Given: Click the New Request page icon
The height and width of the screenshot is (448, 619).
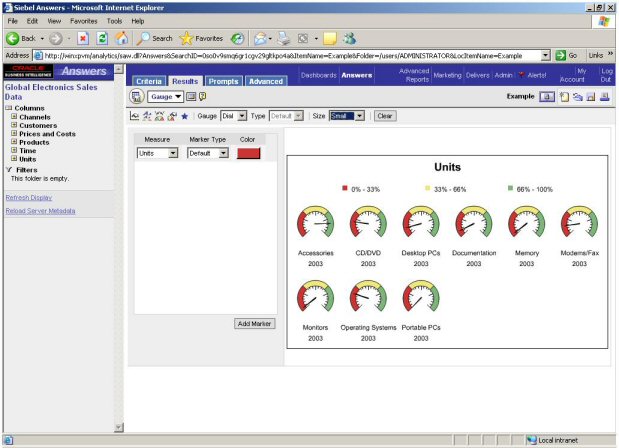Looking at the screenshot, I should pyautogui.click(x=565, y=96).
